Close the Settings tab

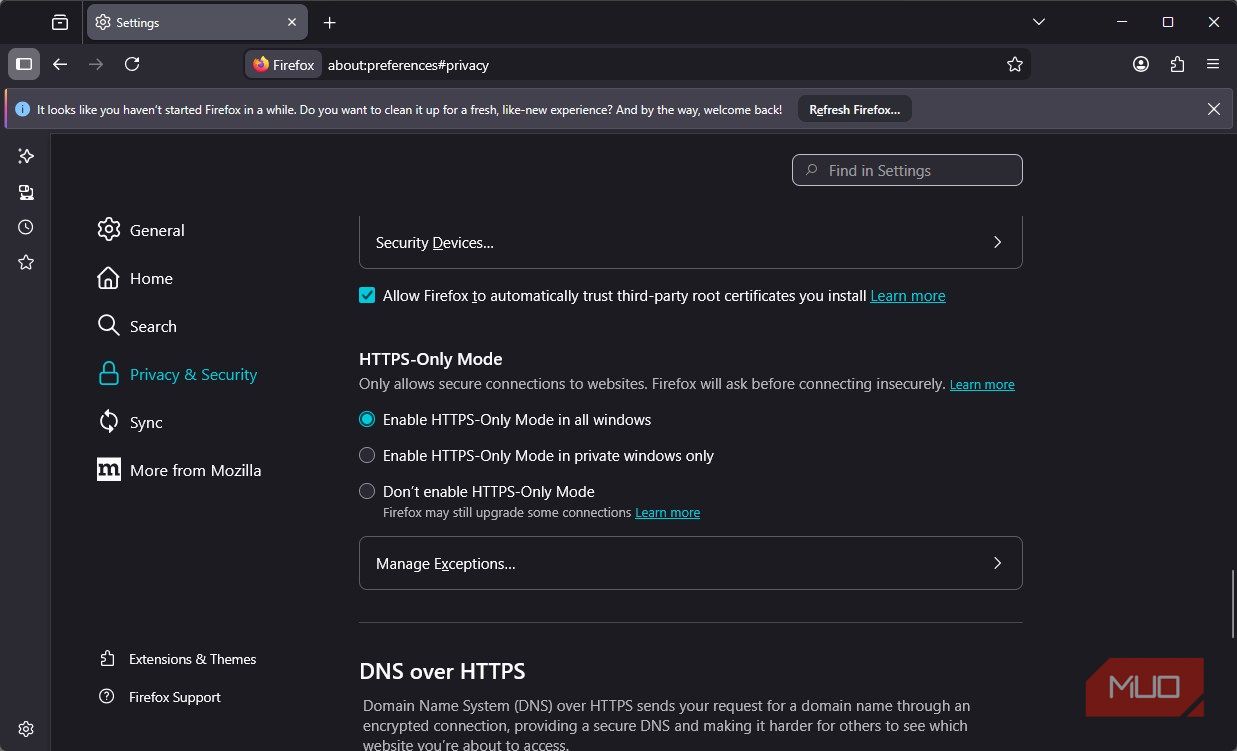click(292, 22)
